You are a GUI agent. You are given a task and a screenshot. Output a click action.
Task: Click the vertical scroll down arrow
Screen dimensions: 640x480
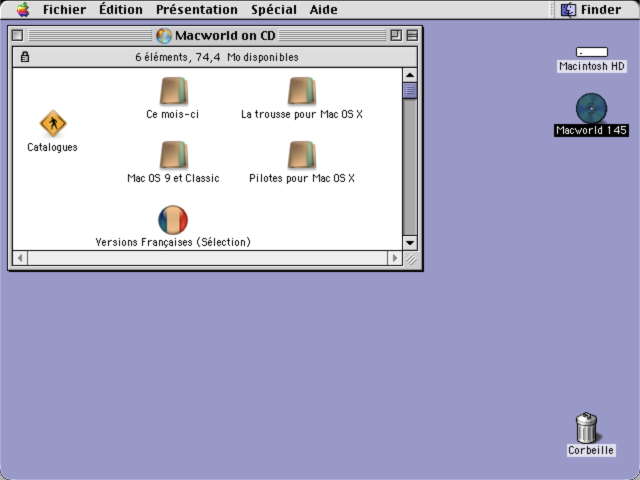coord(410,243)
